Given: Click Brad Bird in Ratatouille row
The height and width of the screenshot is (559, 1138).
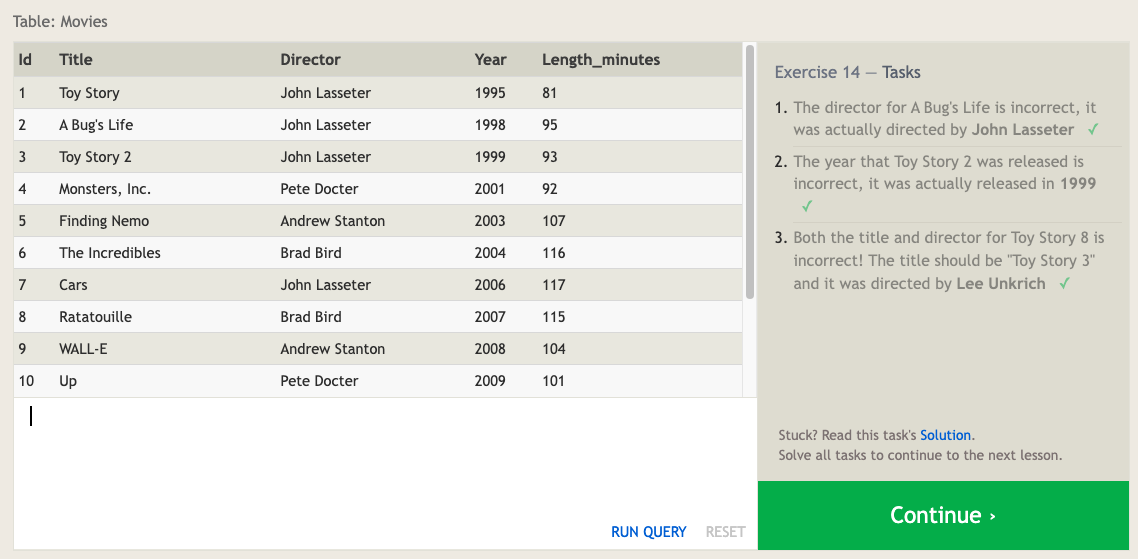Looking at the screenshot, I should pyautogui.click(x=311, y=317).
